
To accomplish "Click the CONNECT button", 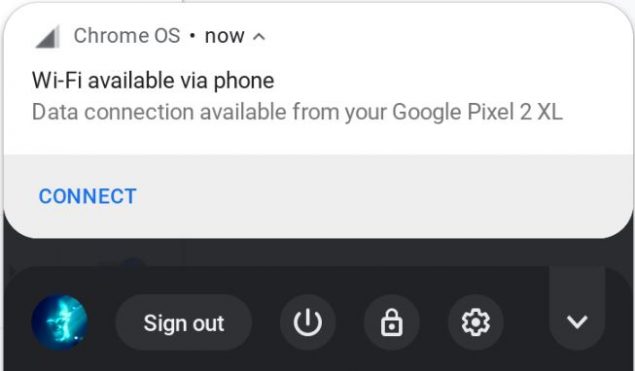I will (x=87, y=197).
